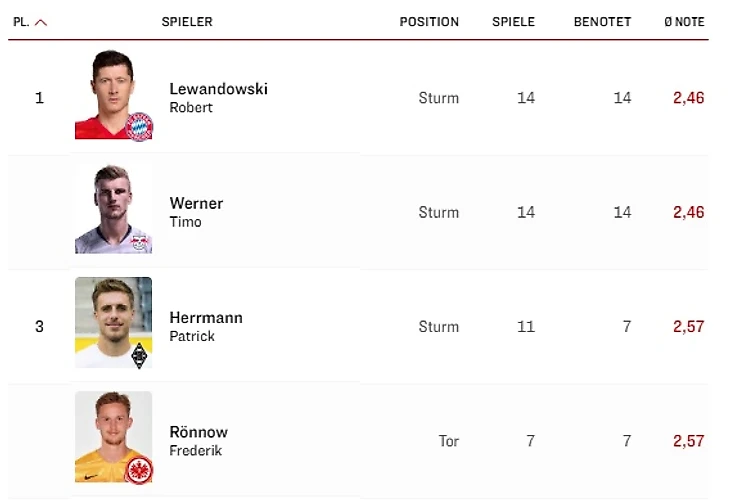Open the Herrmann player name link

click(x=206, y=318)
